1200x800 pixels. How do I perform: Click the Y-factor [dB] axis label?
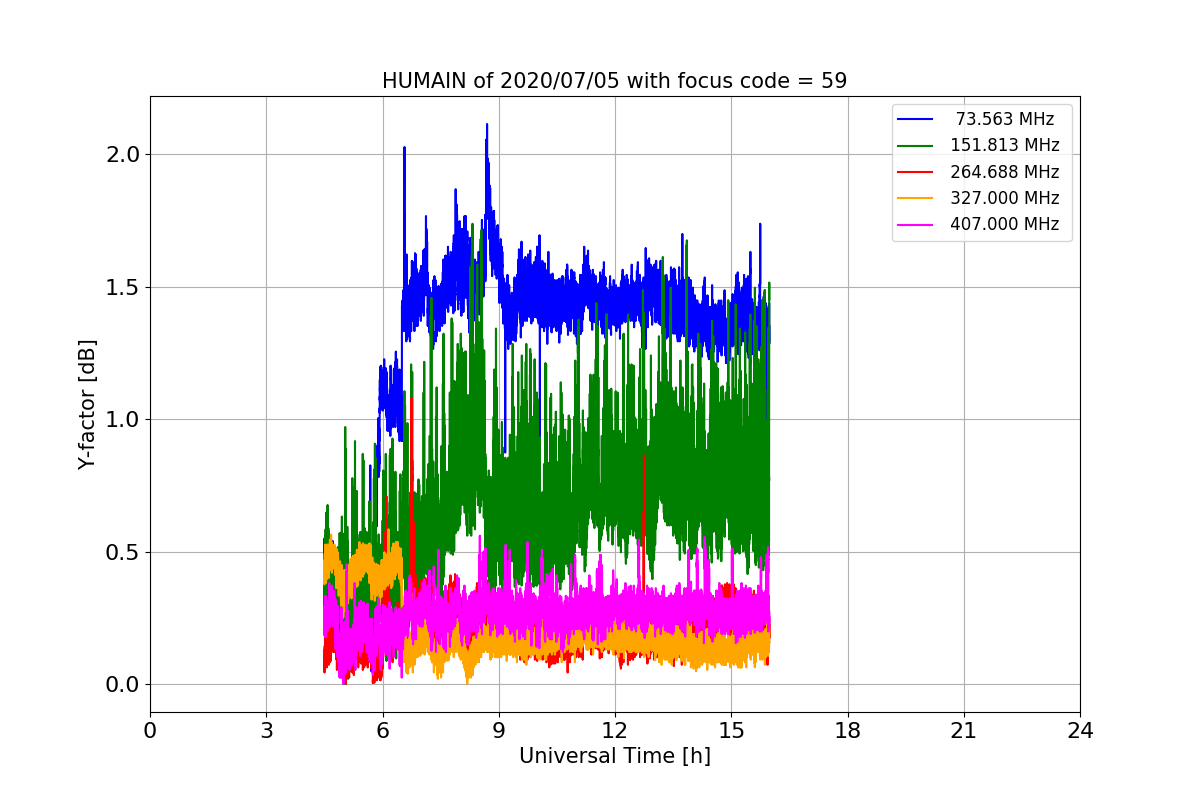point(88,404)
